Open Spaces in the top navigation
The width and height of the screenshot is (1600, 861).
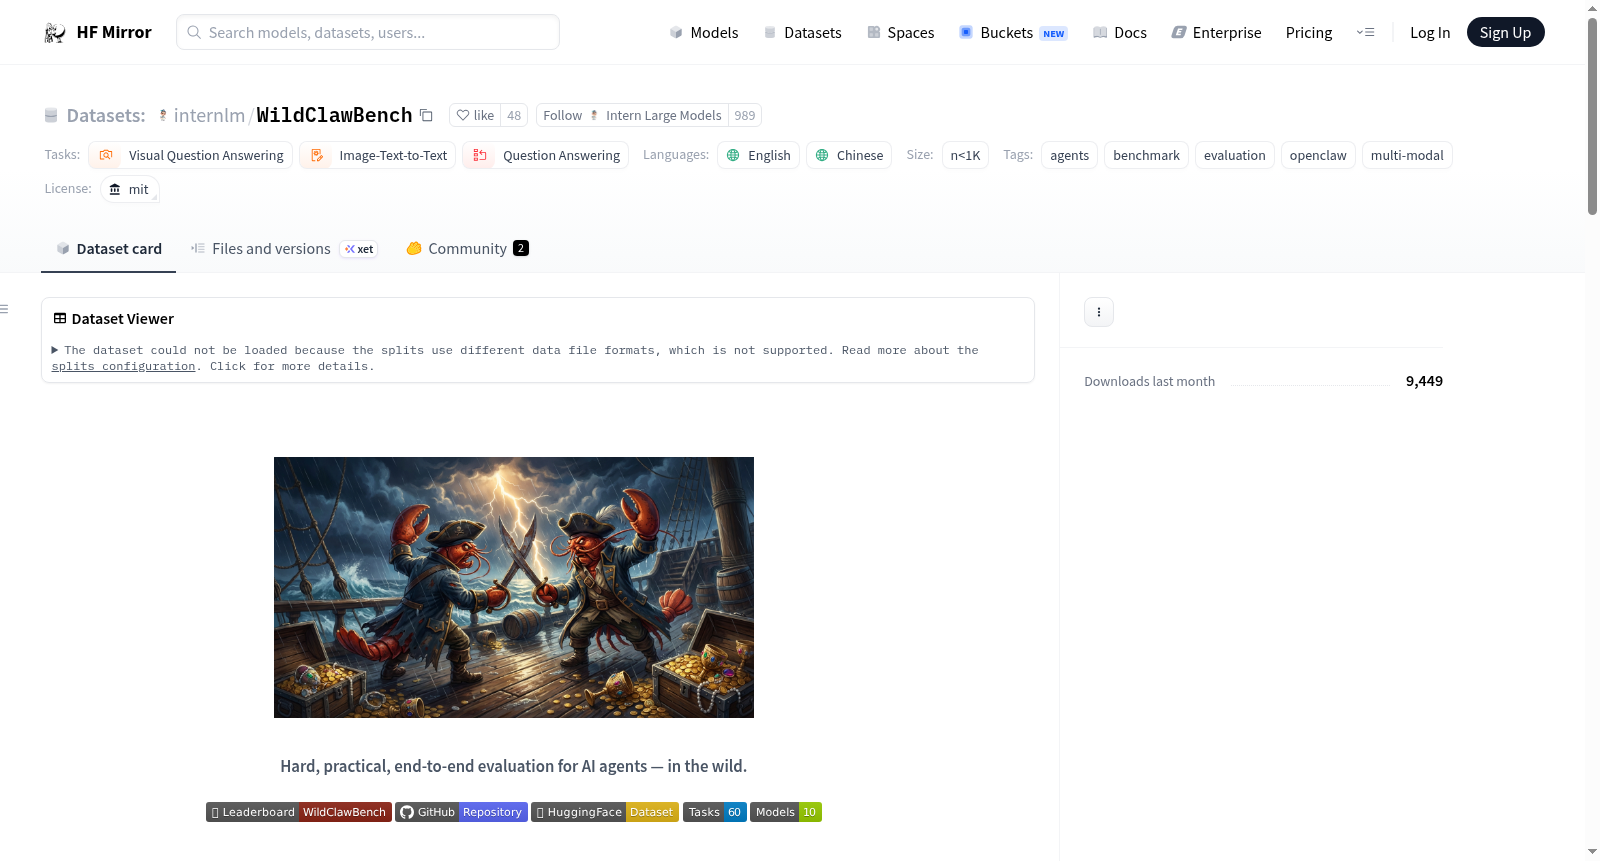coord(900,32)
